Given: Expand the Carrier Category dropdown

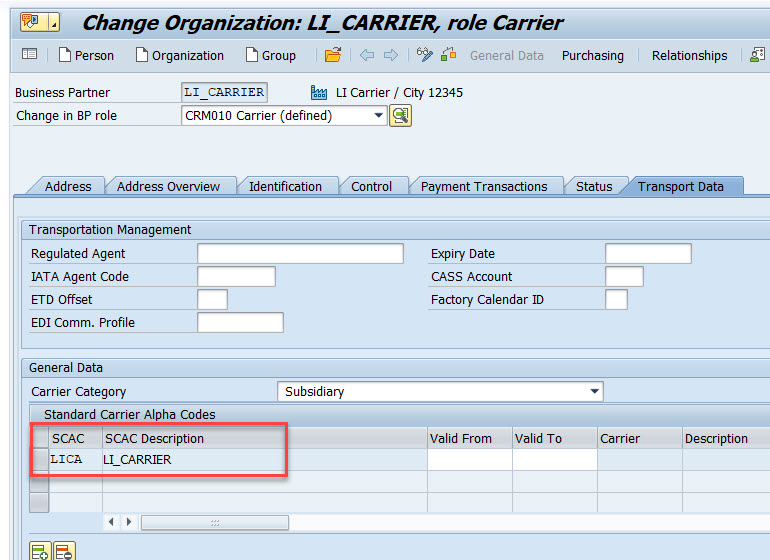Looking at the screenshot, I should tap(595, 392).
